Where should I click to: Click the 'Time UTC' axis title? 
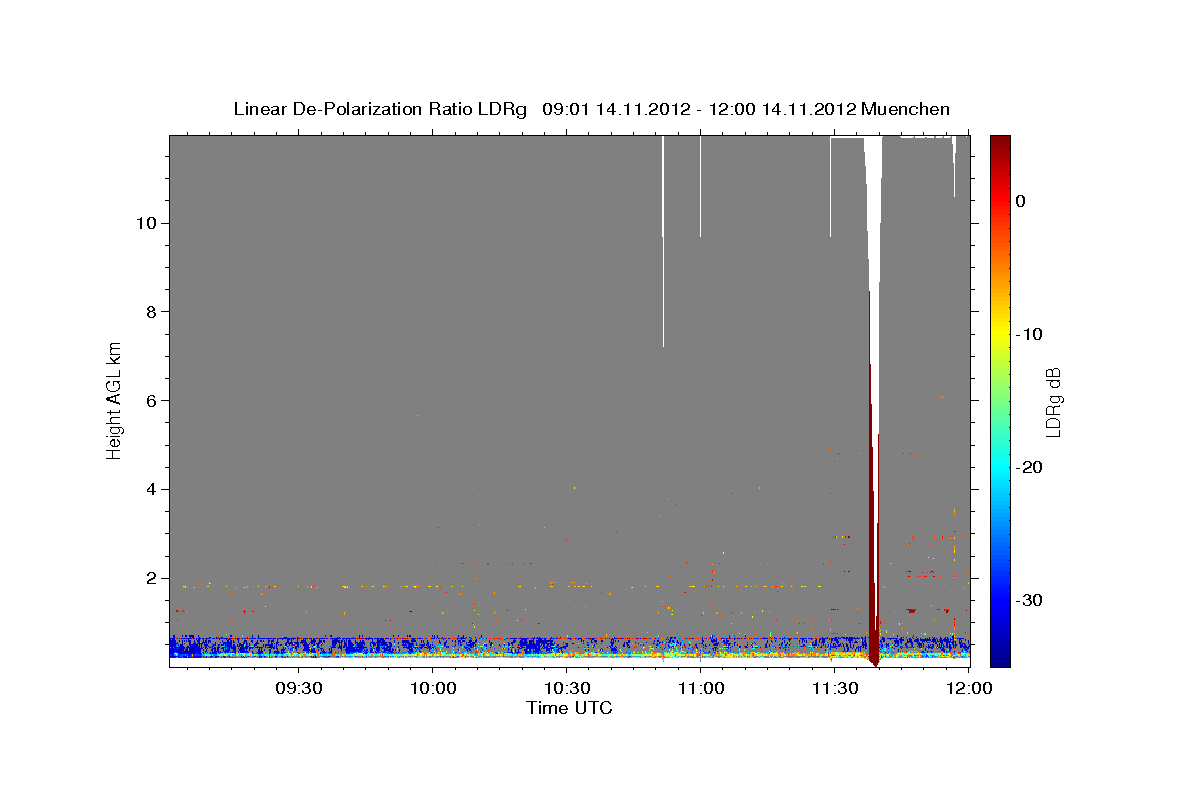tap(569, 708)
